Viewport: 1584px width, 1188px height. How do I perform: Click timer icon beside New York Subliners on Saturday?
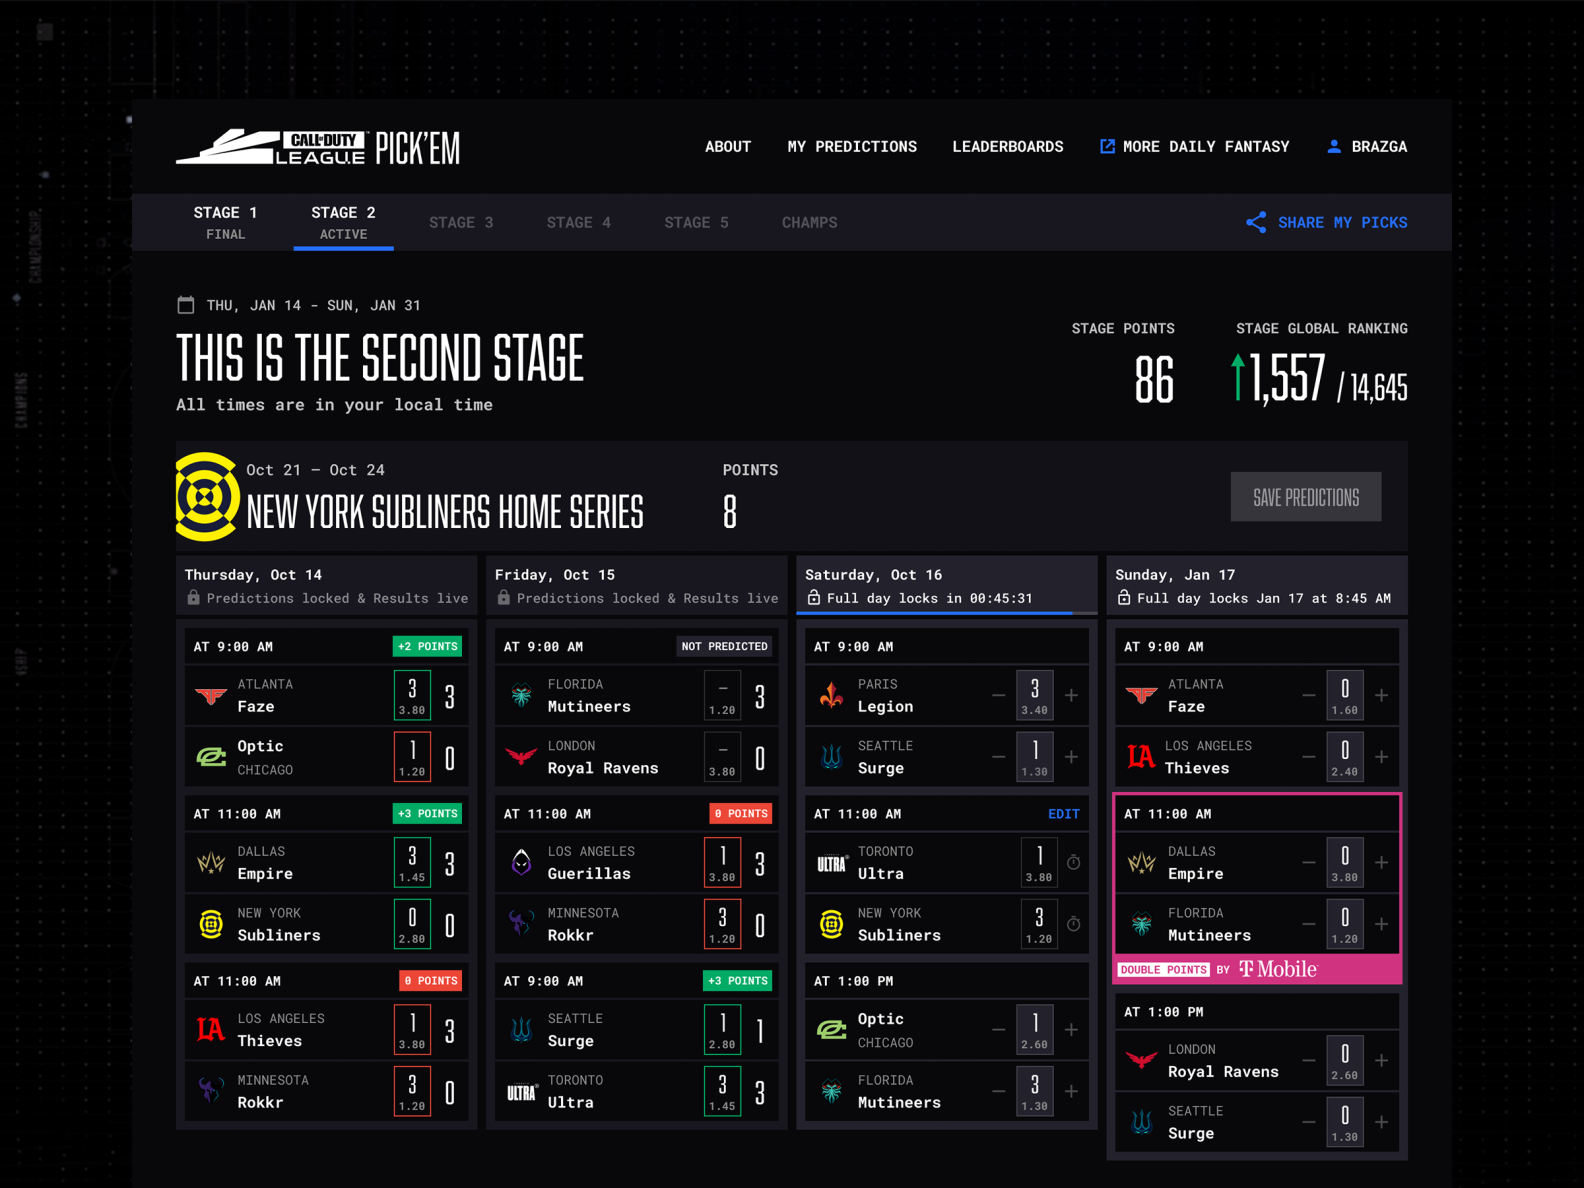pos(1073,924)
